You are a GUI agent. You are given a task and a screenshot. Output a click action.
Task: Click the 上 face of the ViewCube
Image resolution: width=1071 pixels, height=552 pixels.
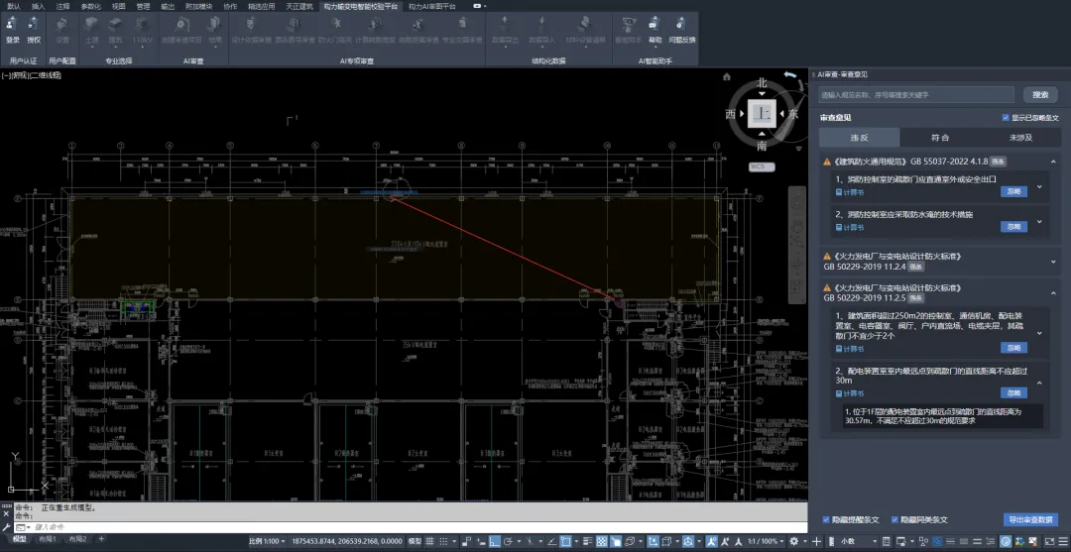coord(762,113)
